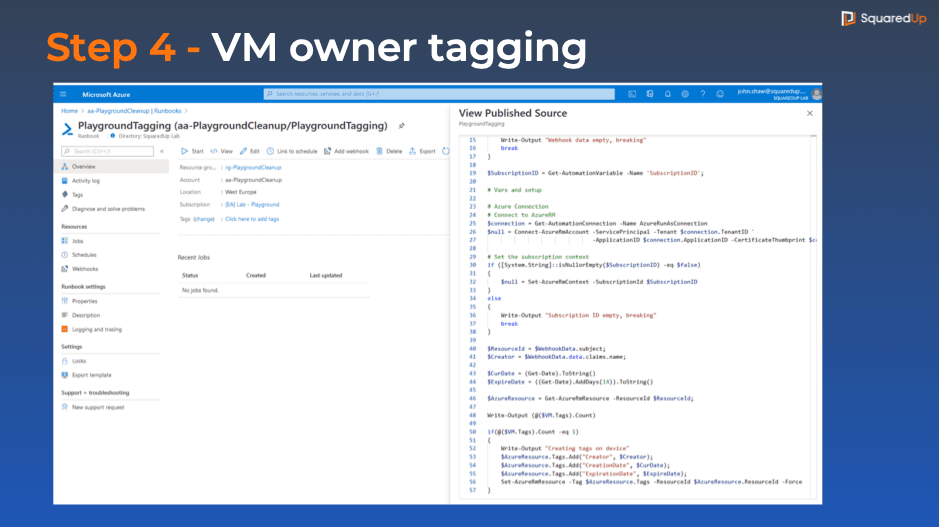This screenshot has height=527, width=939.
Task: Export the runbook
Action: 422,152
